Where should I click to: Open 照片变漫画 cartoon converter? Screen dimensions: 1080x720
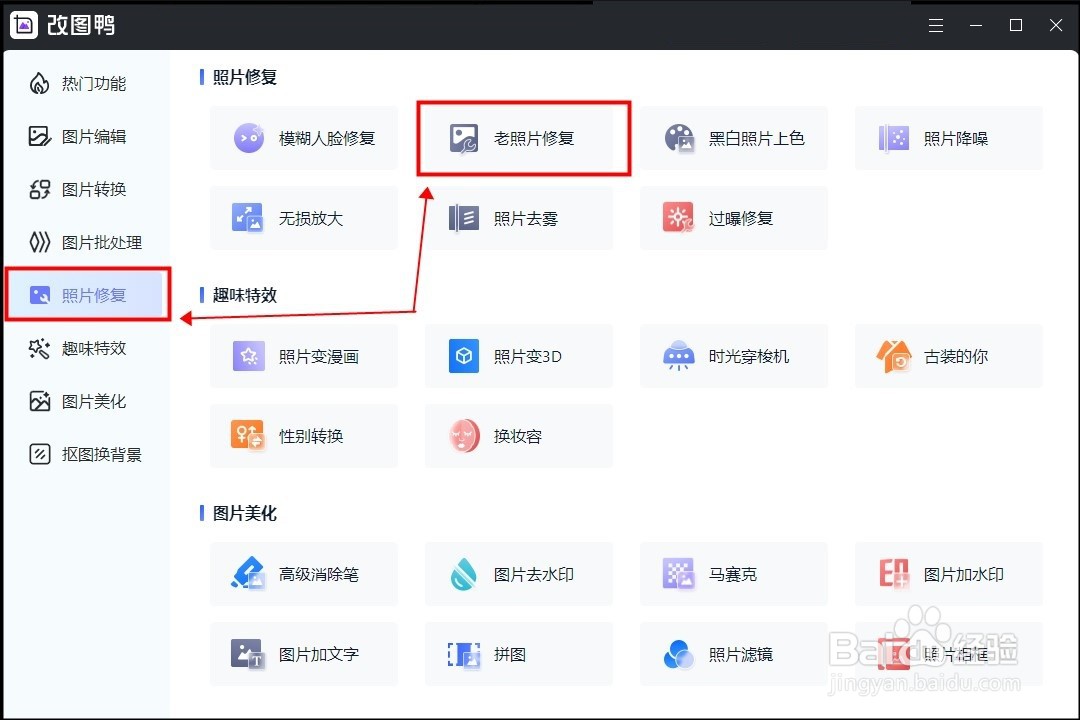303,356
